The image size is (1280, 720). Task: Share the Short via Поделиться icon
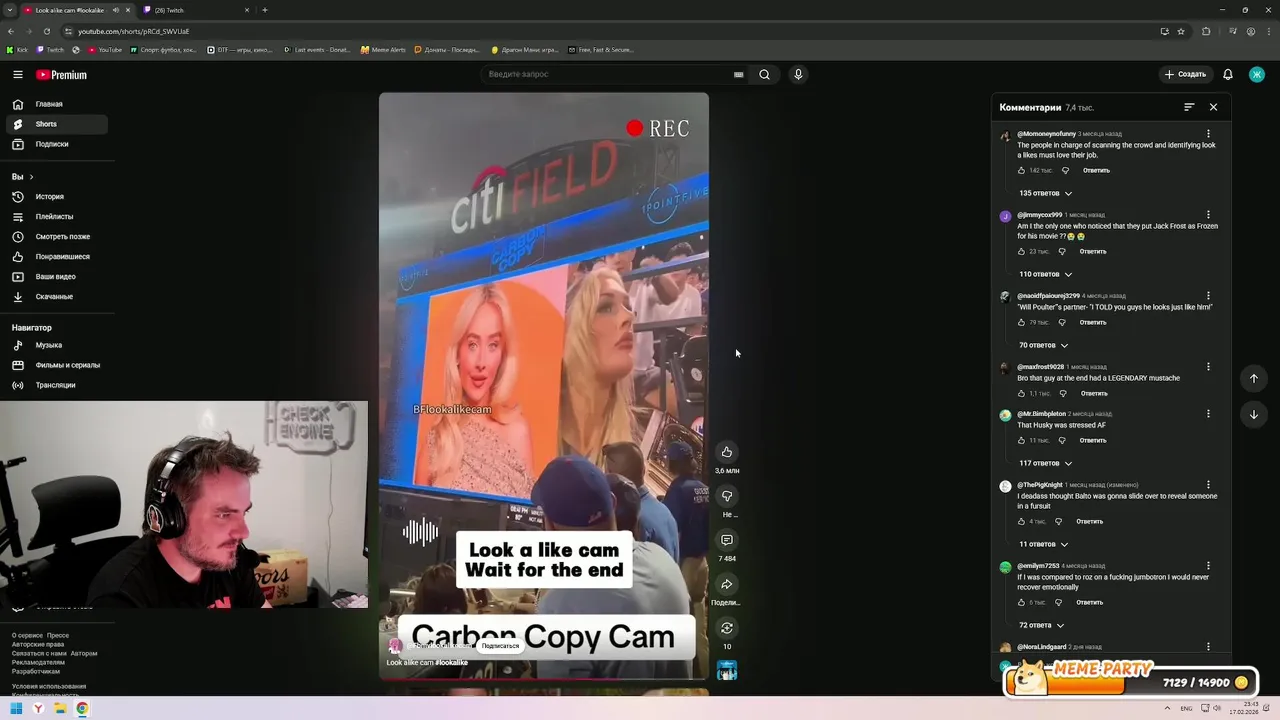tap(727, 584)
